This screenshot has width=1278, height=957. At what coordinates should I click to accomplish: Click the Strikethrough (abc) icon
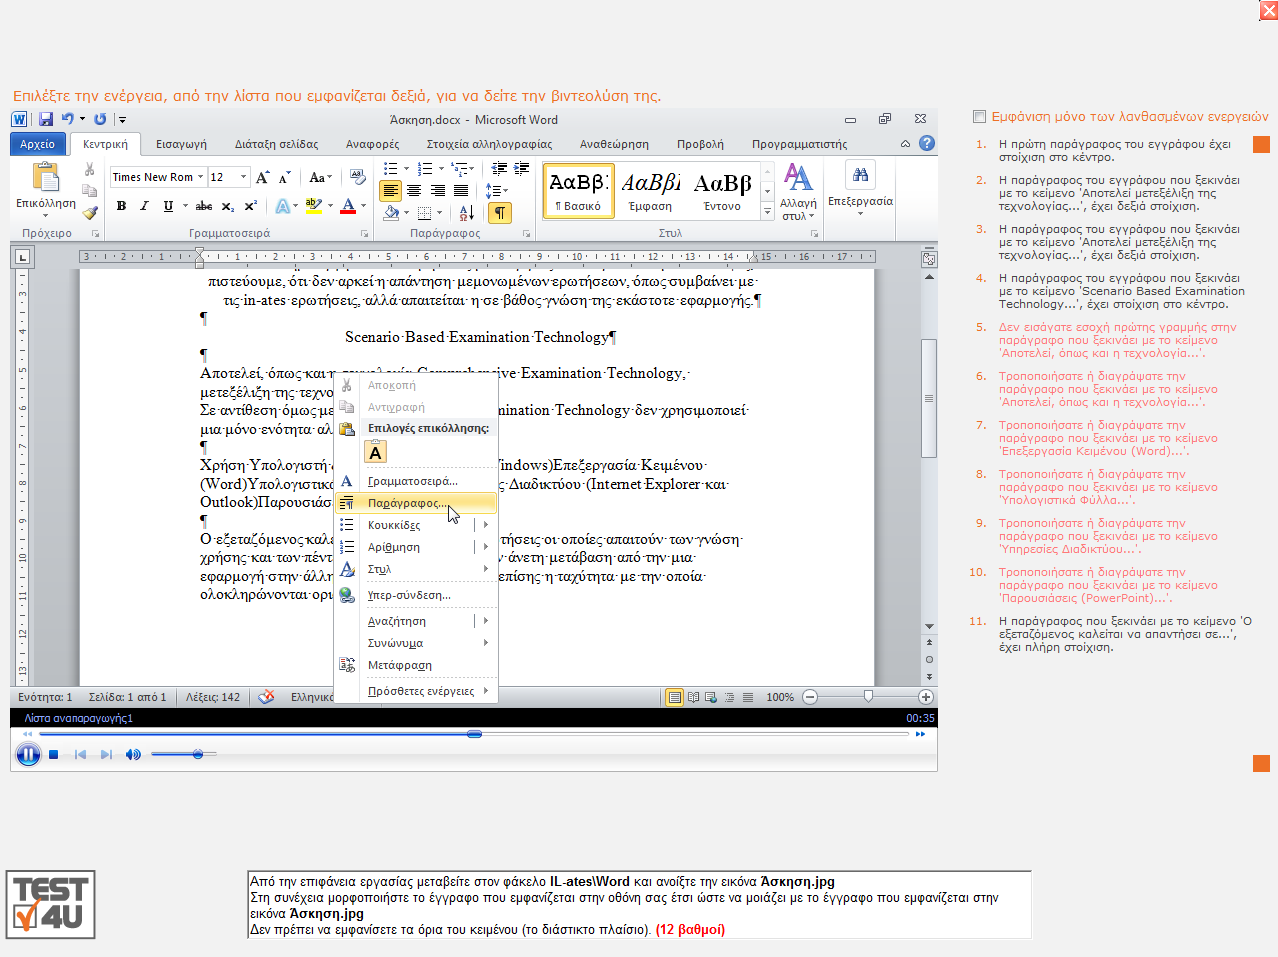tap(204, 206)
